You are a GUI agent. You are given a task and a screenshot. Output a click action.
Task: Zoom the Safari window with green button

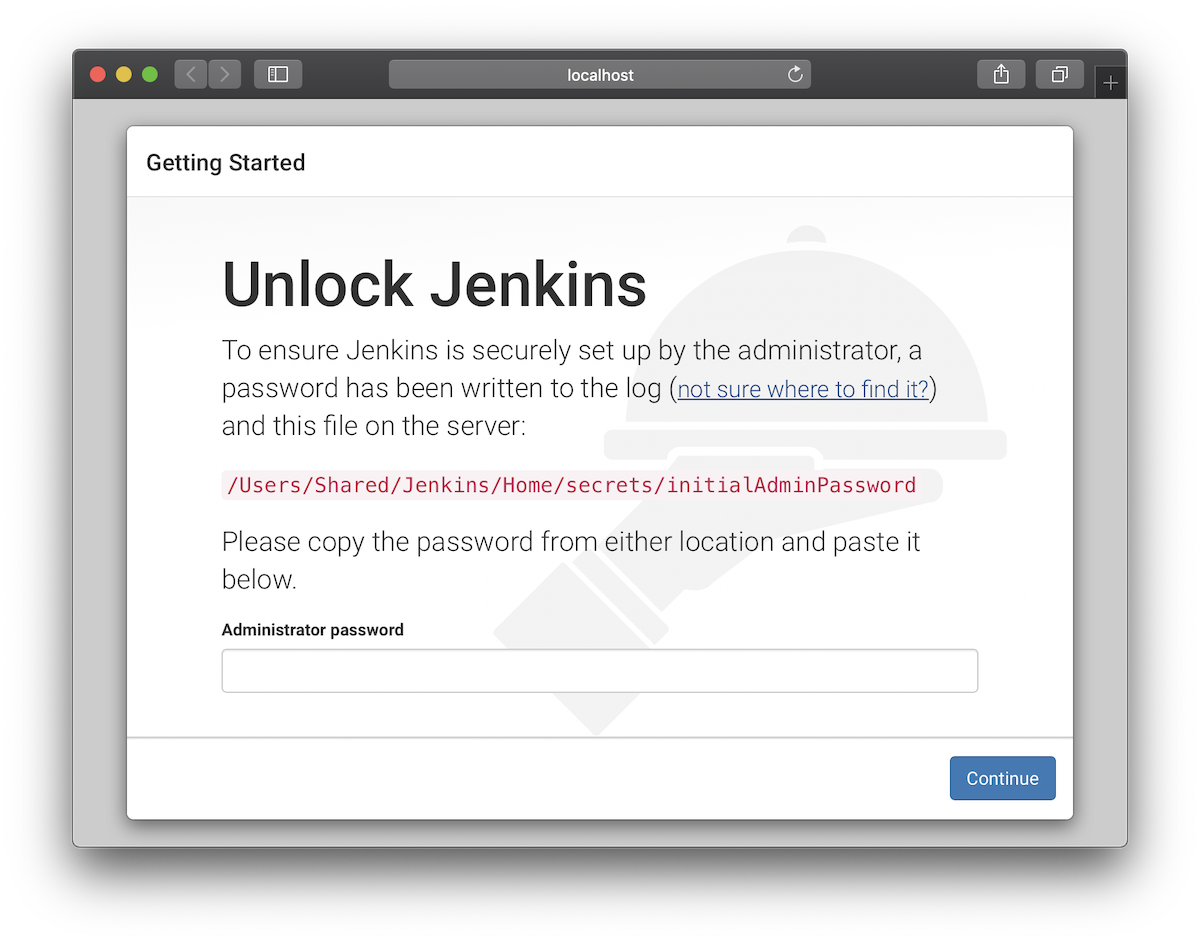coord(150,74)
